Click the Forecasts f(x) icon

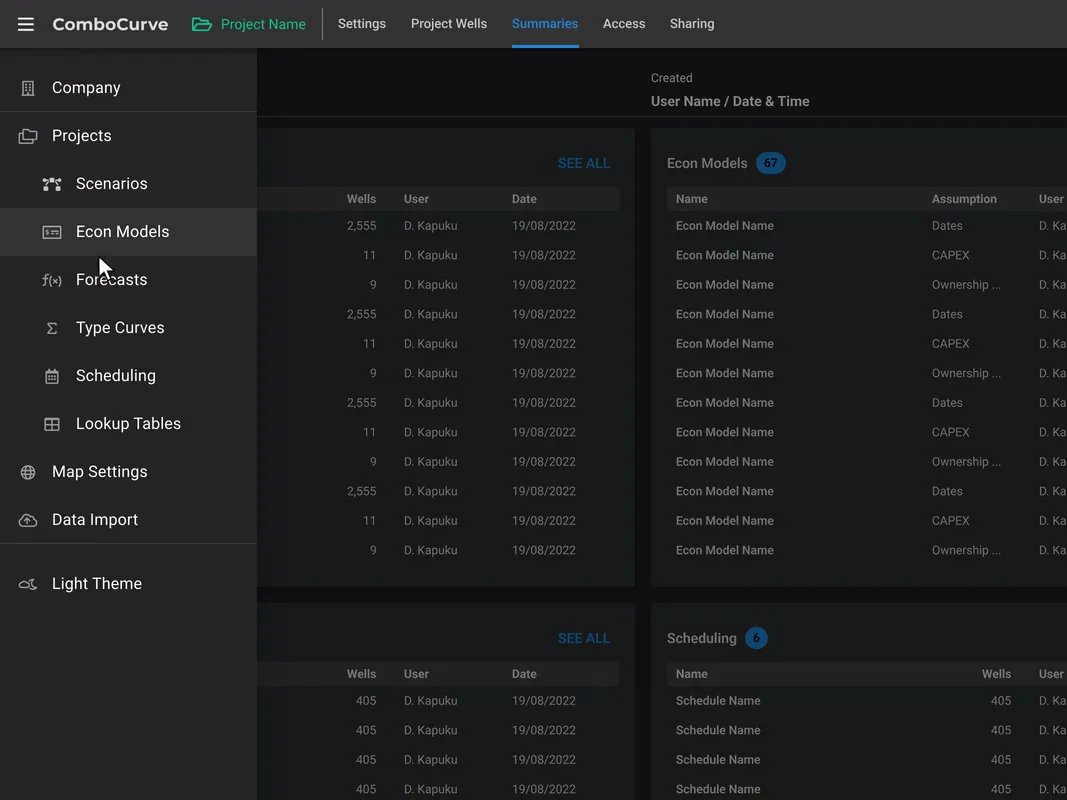[52, 280]
